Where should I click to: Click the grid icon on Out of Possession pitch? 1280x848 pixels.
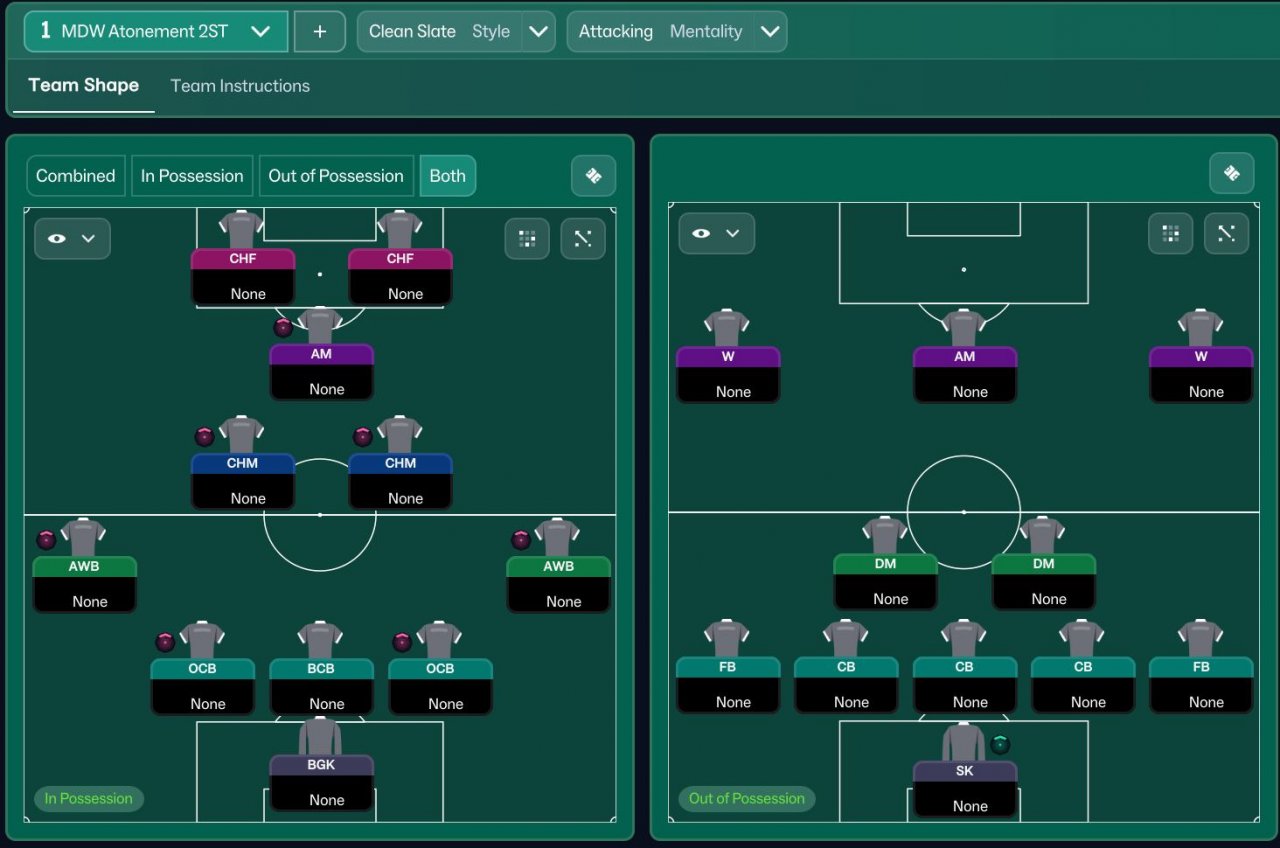[x=1171, y=233]
